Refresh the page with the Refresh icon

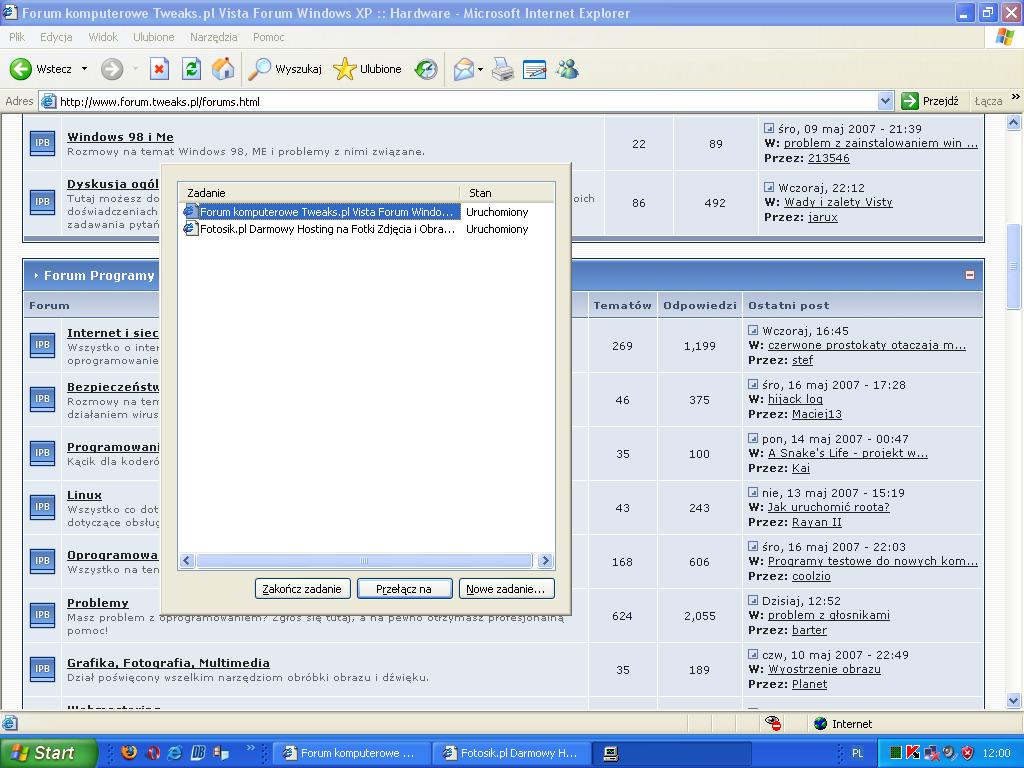191,69
